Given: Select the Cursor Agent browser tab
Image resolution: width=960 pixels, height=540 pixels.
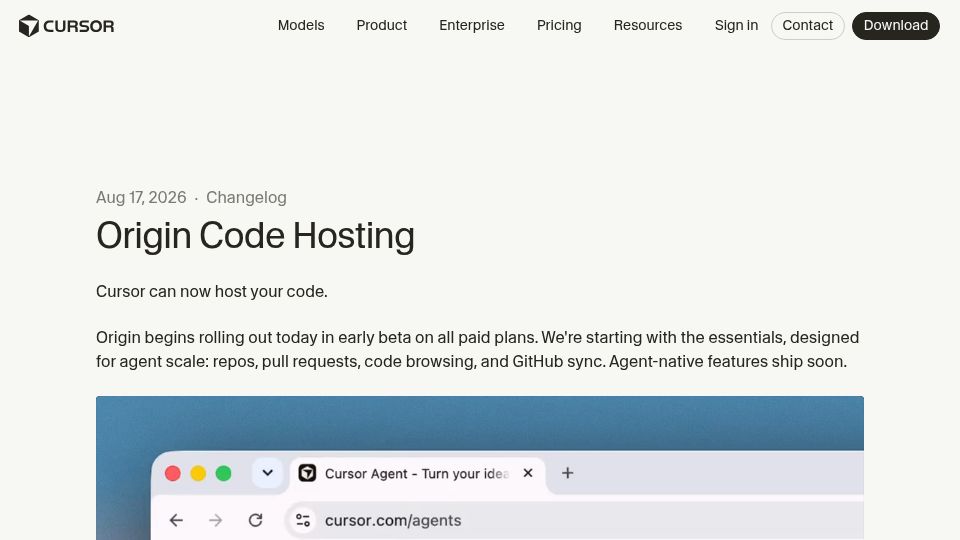Looking at the screenshot, I should pyautogui.click(x=417, y=474).
